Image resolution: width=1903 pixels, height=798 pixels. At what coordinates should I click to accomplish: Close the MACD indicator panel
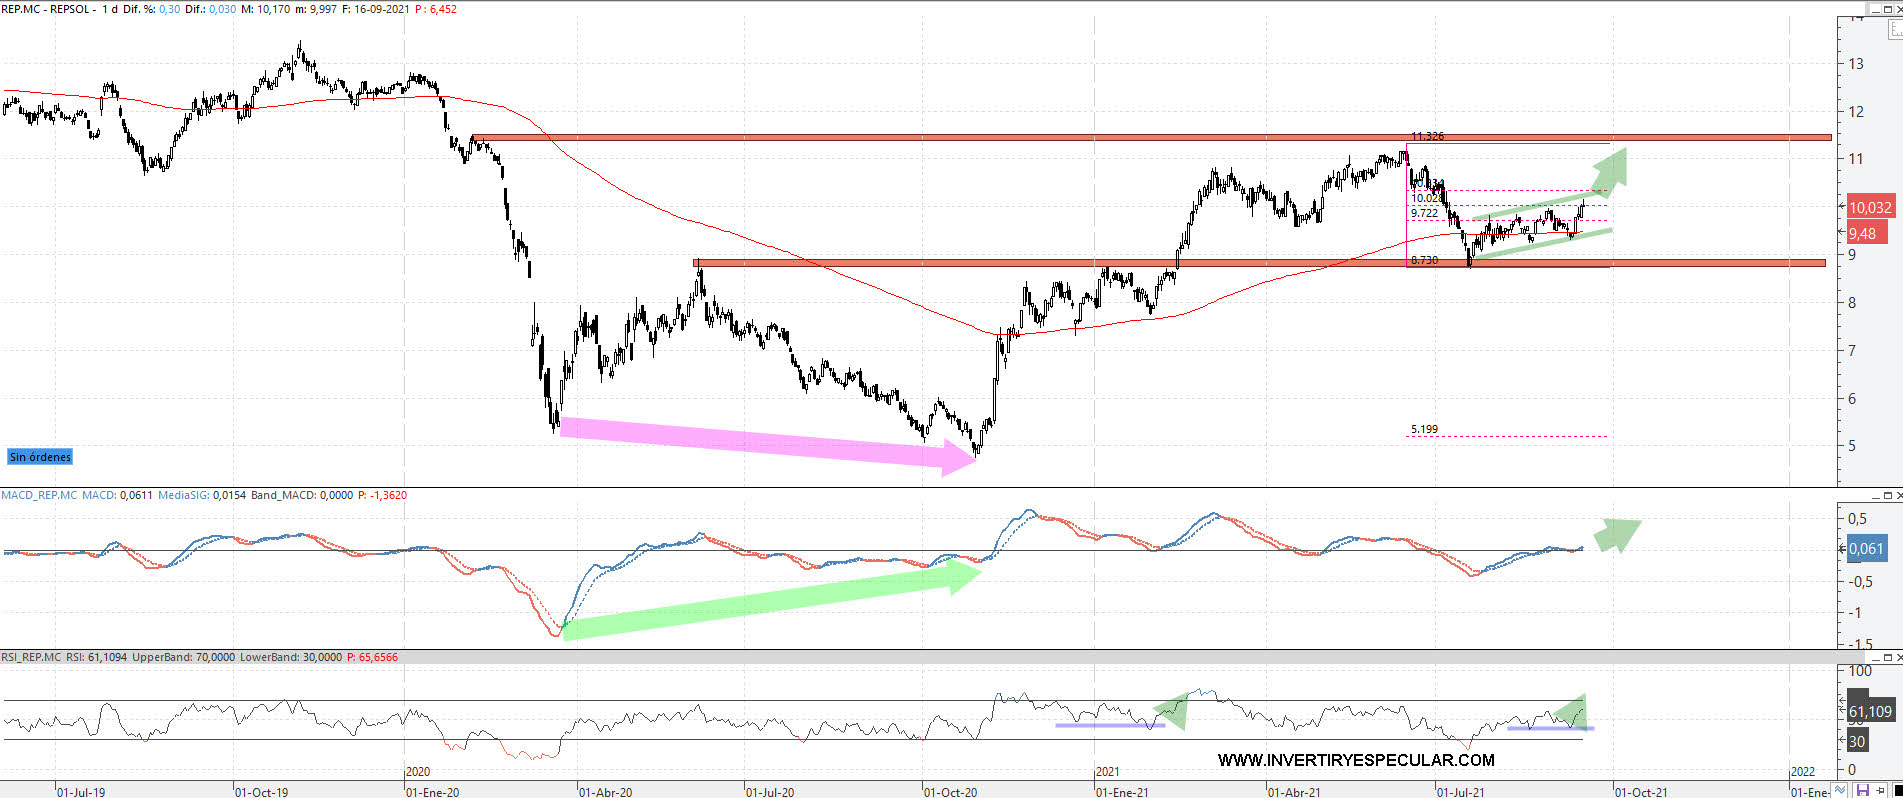point(1897,496)
